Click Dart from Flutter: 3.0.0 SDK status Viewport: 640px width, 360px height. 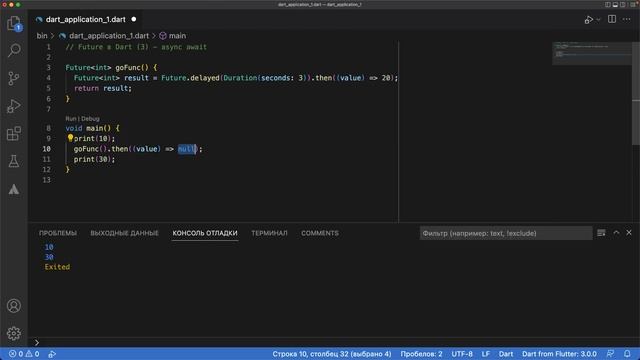click(559, 354)
